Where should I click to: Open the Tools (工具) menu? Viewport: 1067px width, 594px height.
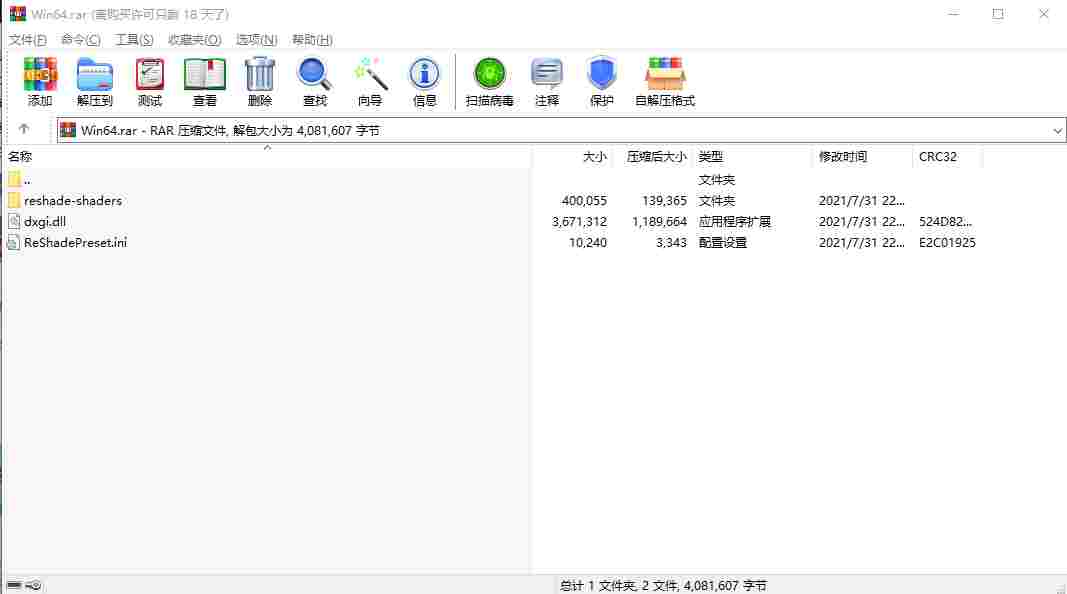134,39
